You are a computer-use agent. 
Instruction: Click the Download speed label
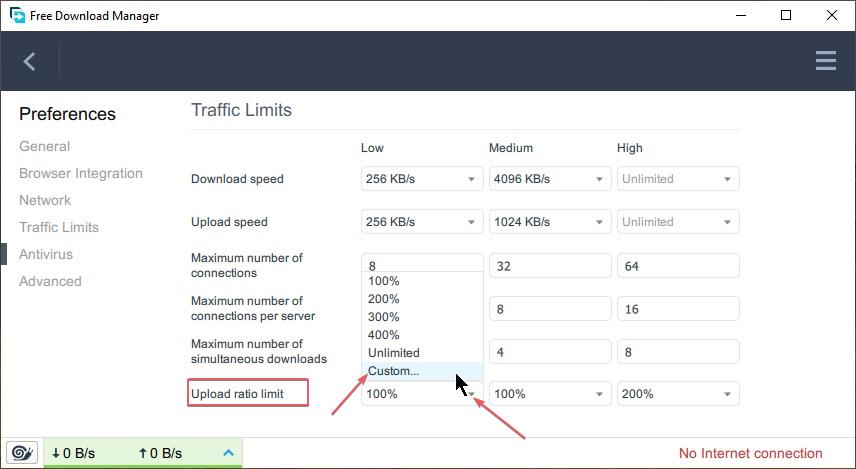point(237,179)
